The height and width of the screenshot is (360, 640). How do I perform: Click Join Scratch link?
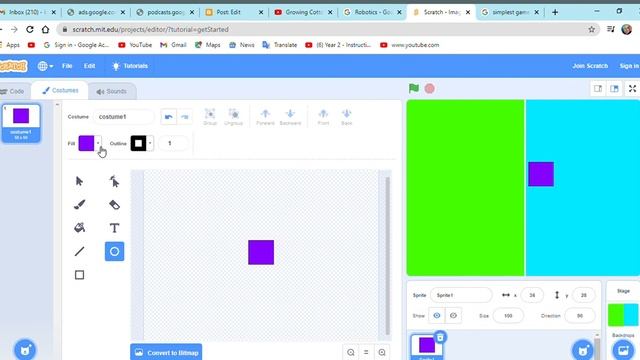(590, 66)
